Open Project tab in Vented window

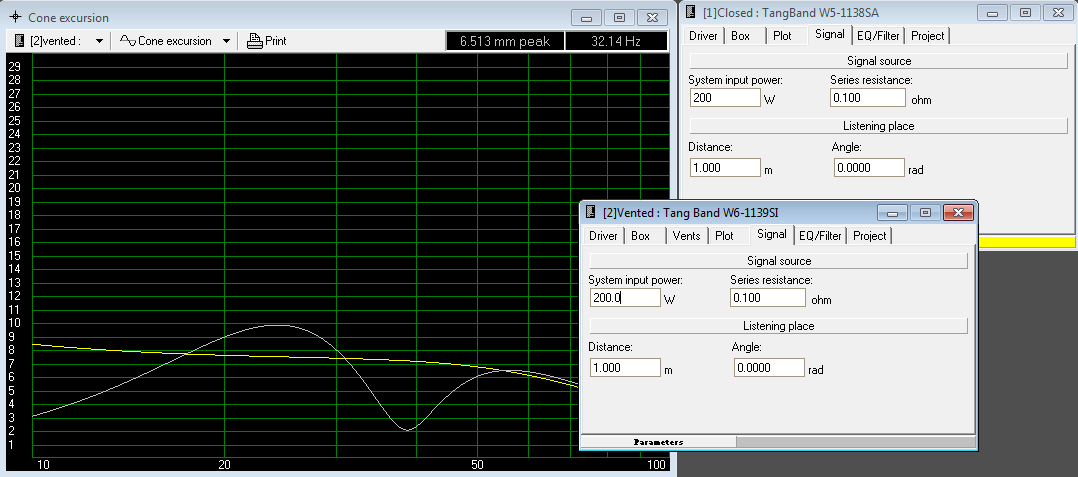coord(870,236)
